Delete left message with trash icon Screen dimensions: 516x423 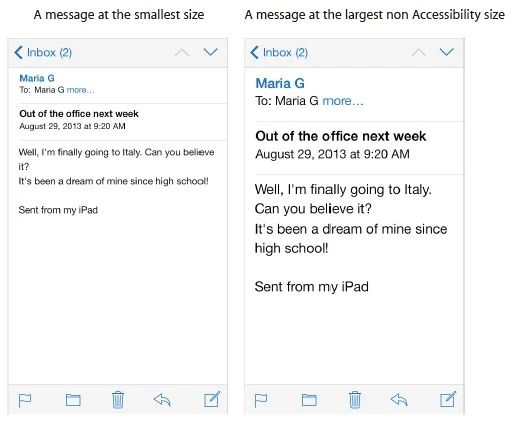(118, 400)
